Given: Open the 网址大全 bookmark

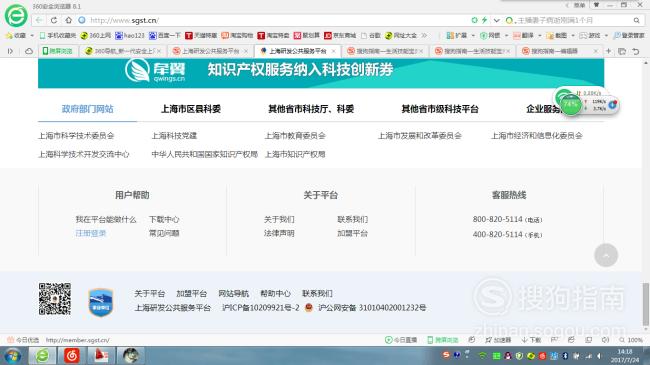Looking at the screenshot, I should point(401,36).
